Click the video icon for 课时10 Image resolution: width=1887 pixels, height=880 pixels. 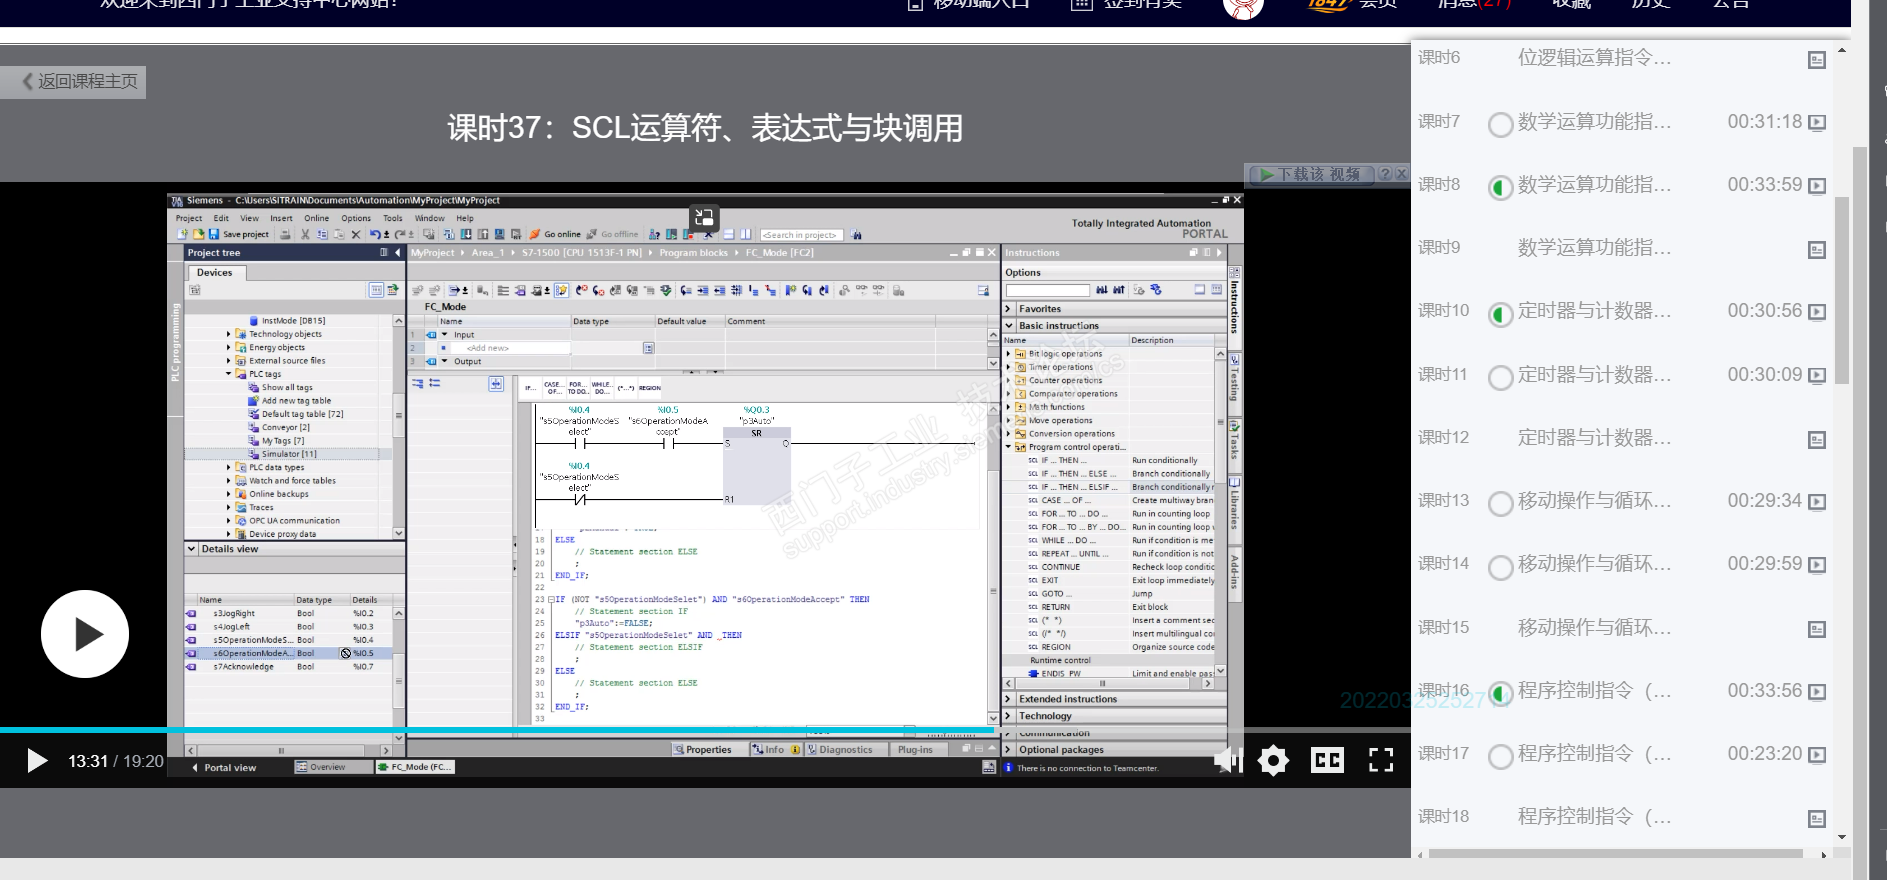point(1817,312)
